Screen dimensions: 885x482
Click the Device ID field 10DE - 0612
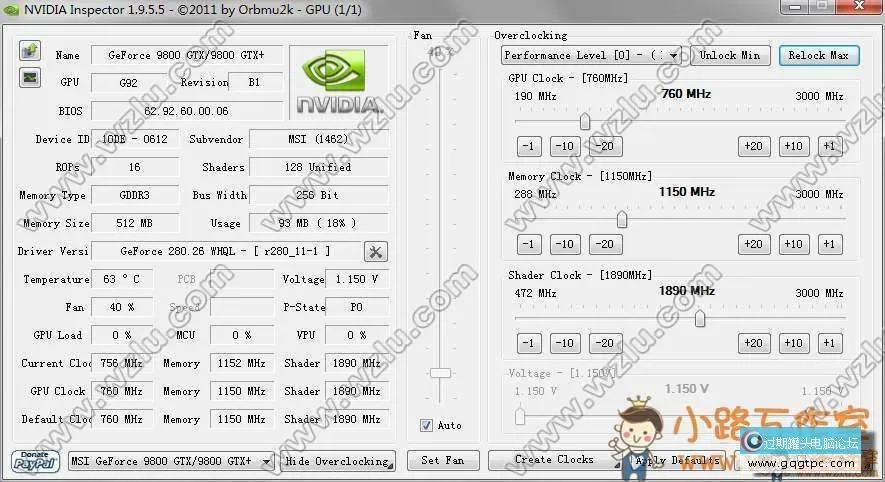pos(135,139)
